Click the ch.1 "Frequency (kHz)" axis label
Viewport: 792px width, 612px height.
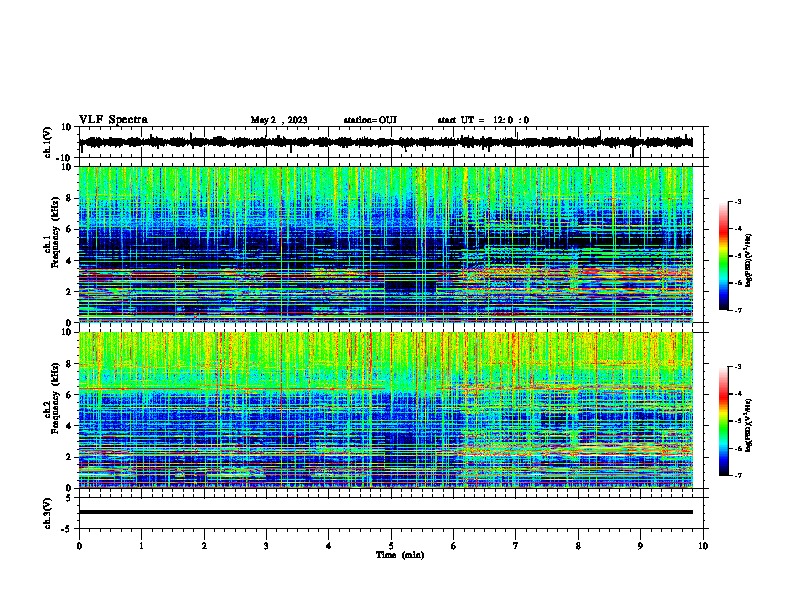click(55, 232)
